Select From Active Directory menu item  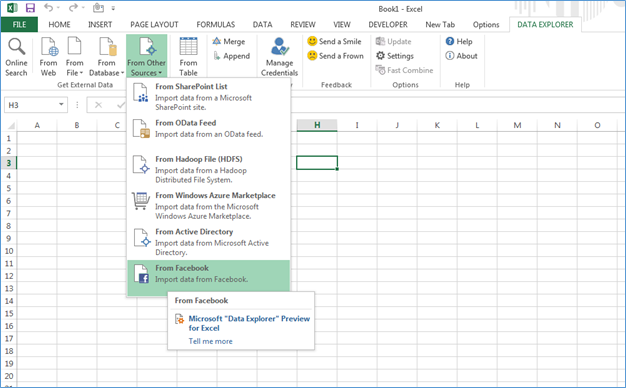click(x=208, y=242)
